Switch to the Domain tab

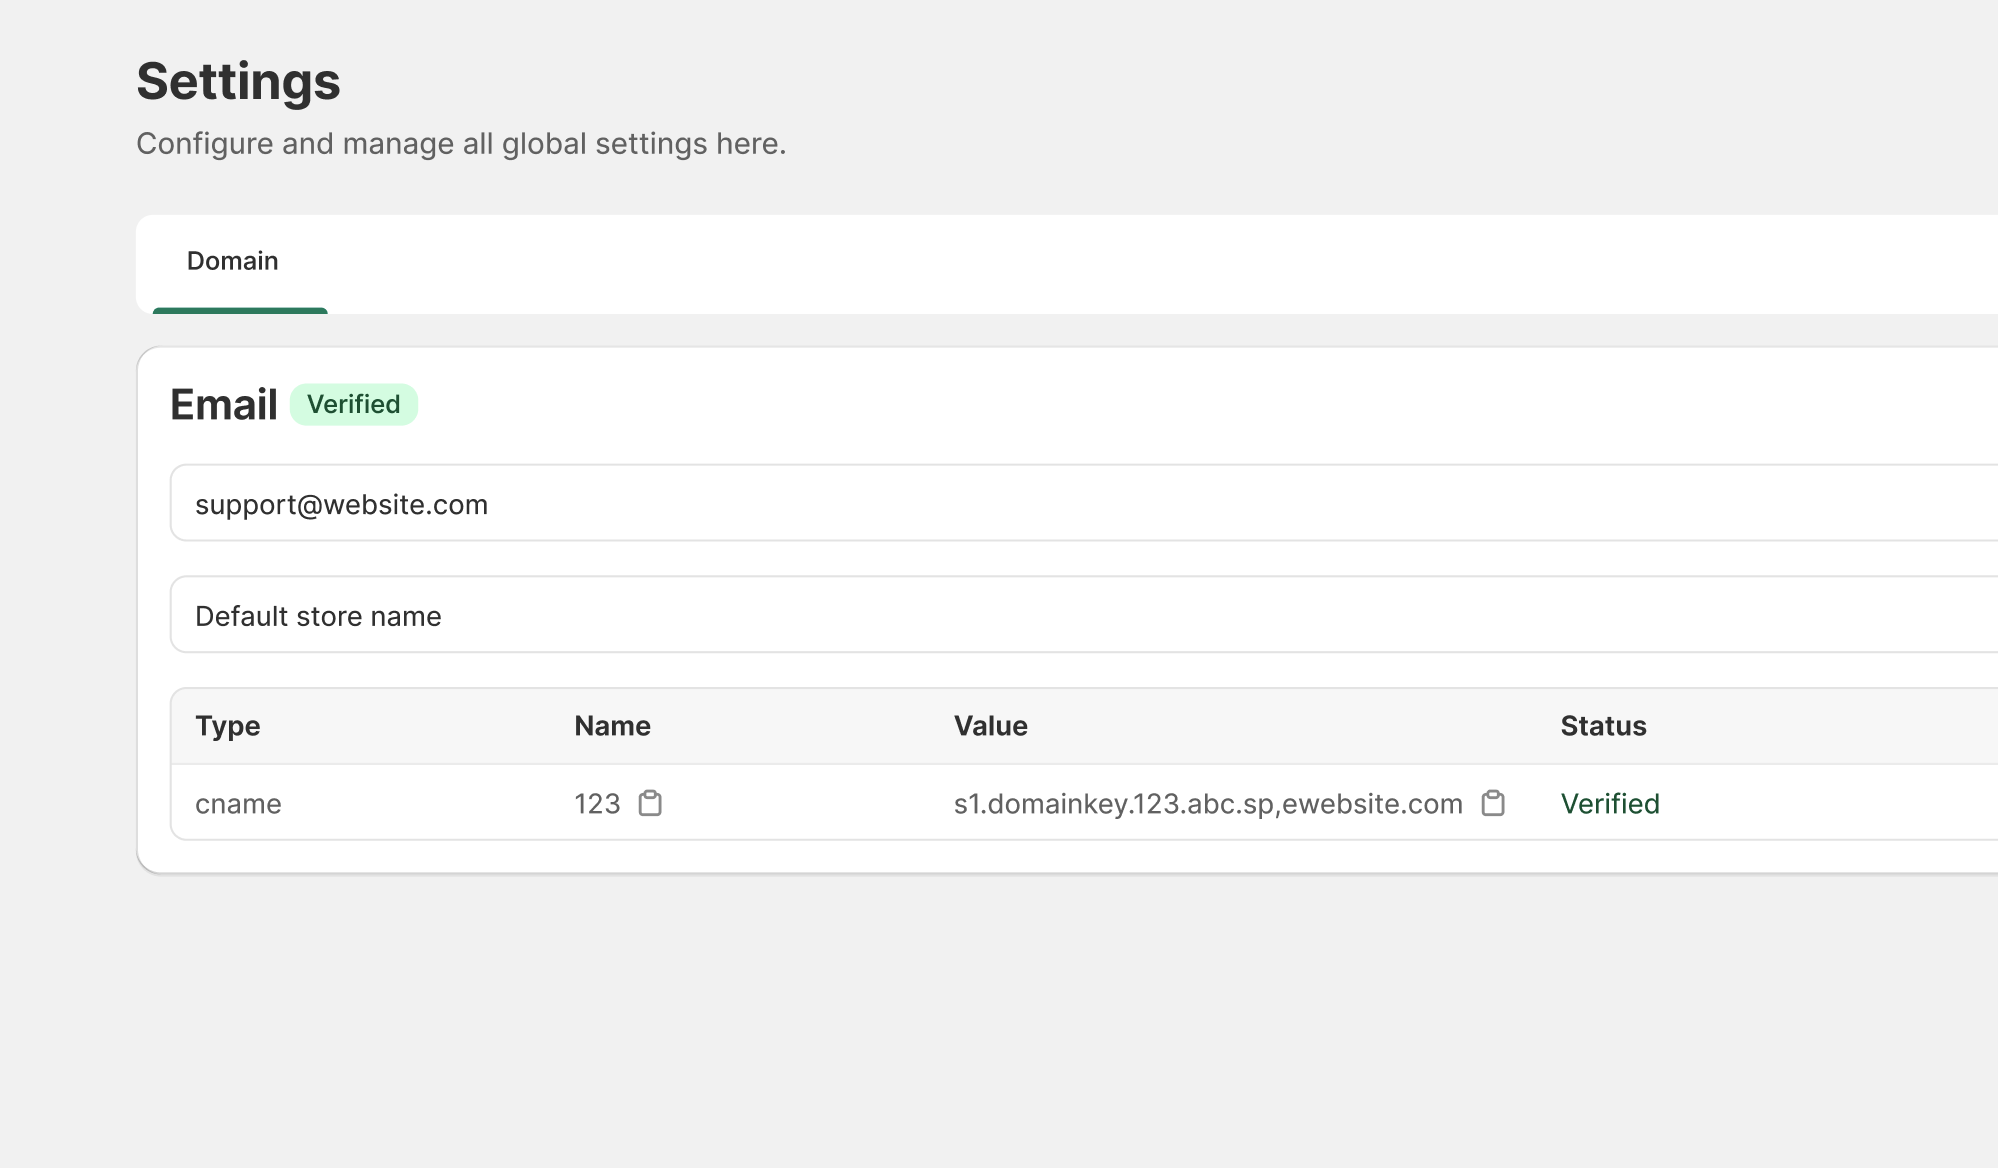click(232, 261)
